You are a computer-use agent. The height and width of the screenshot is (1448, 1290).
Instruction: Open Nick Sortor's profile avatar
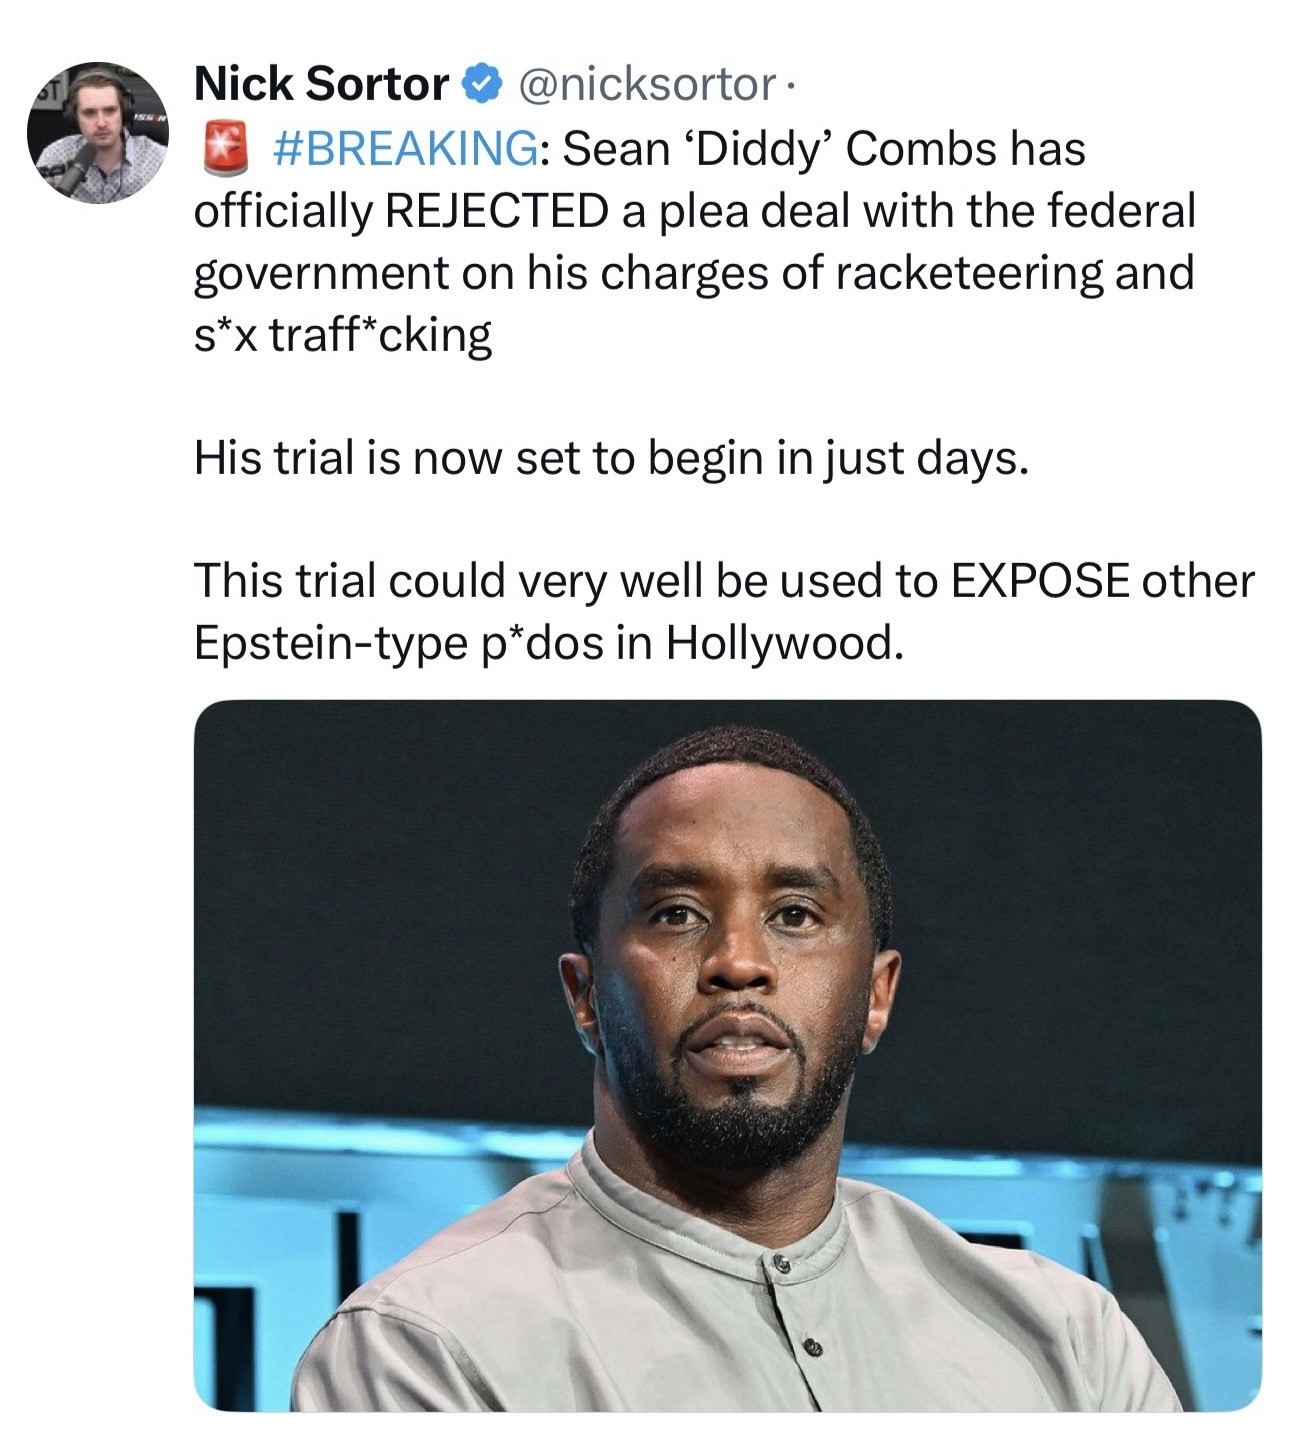pos(97,132)
